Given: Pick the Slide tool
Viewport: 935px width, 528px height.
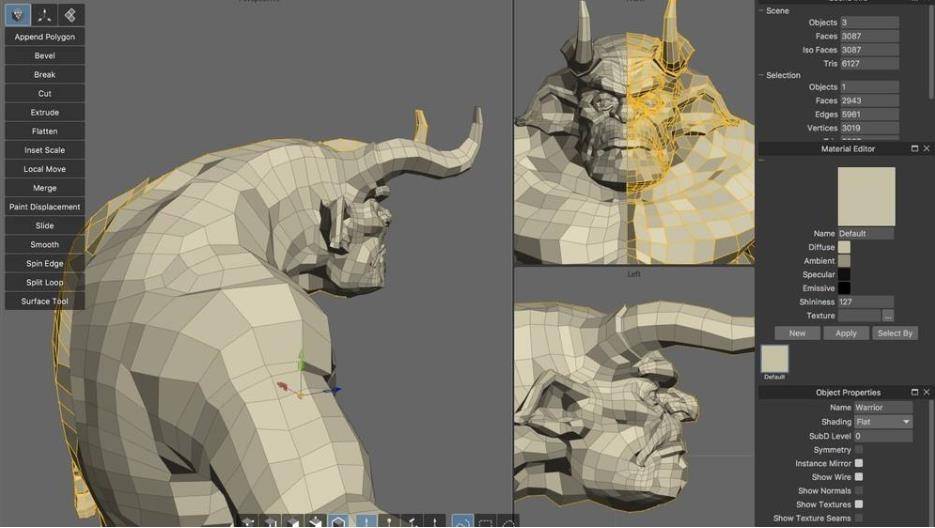Looking at the screenshot, I should tap(45, 226).
